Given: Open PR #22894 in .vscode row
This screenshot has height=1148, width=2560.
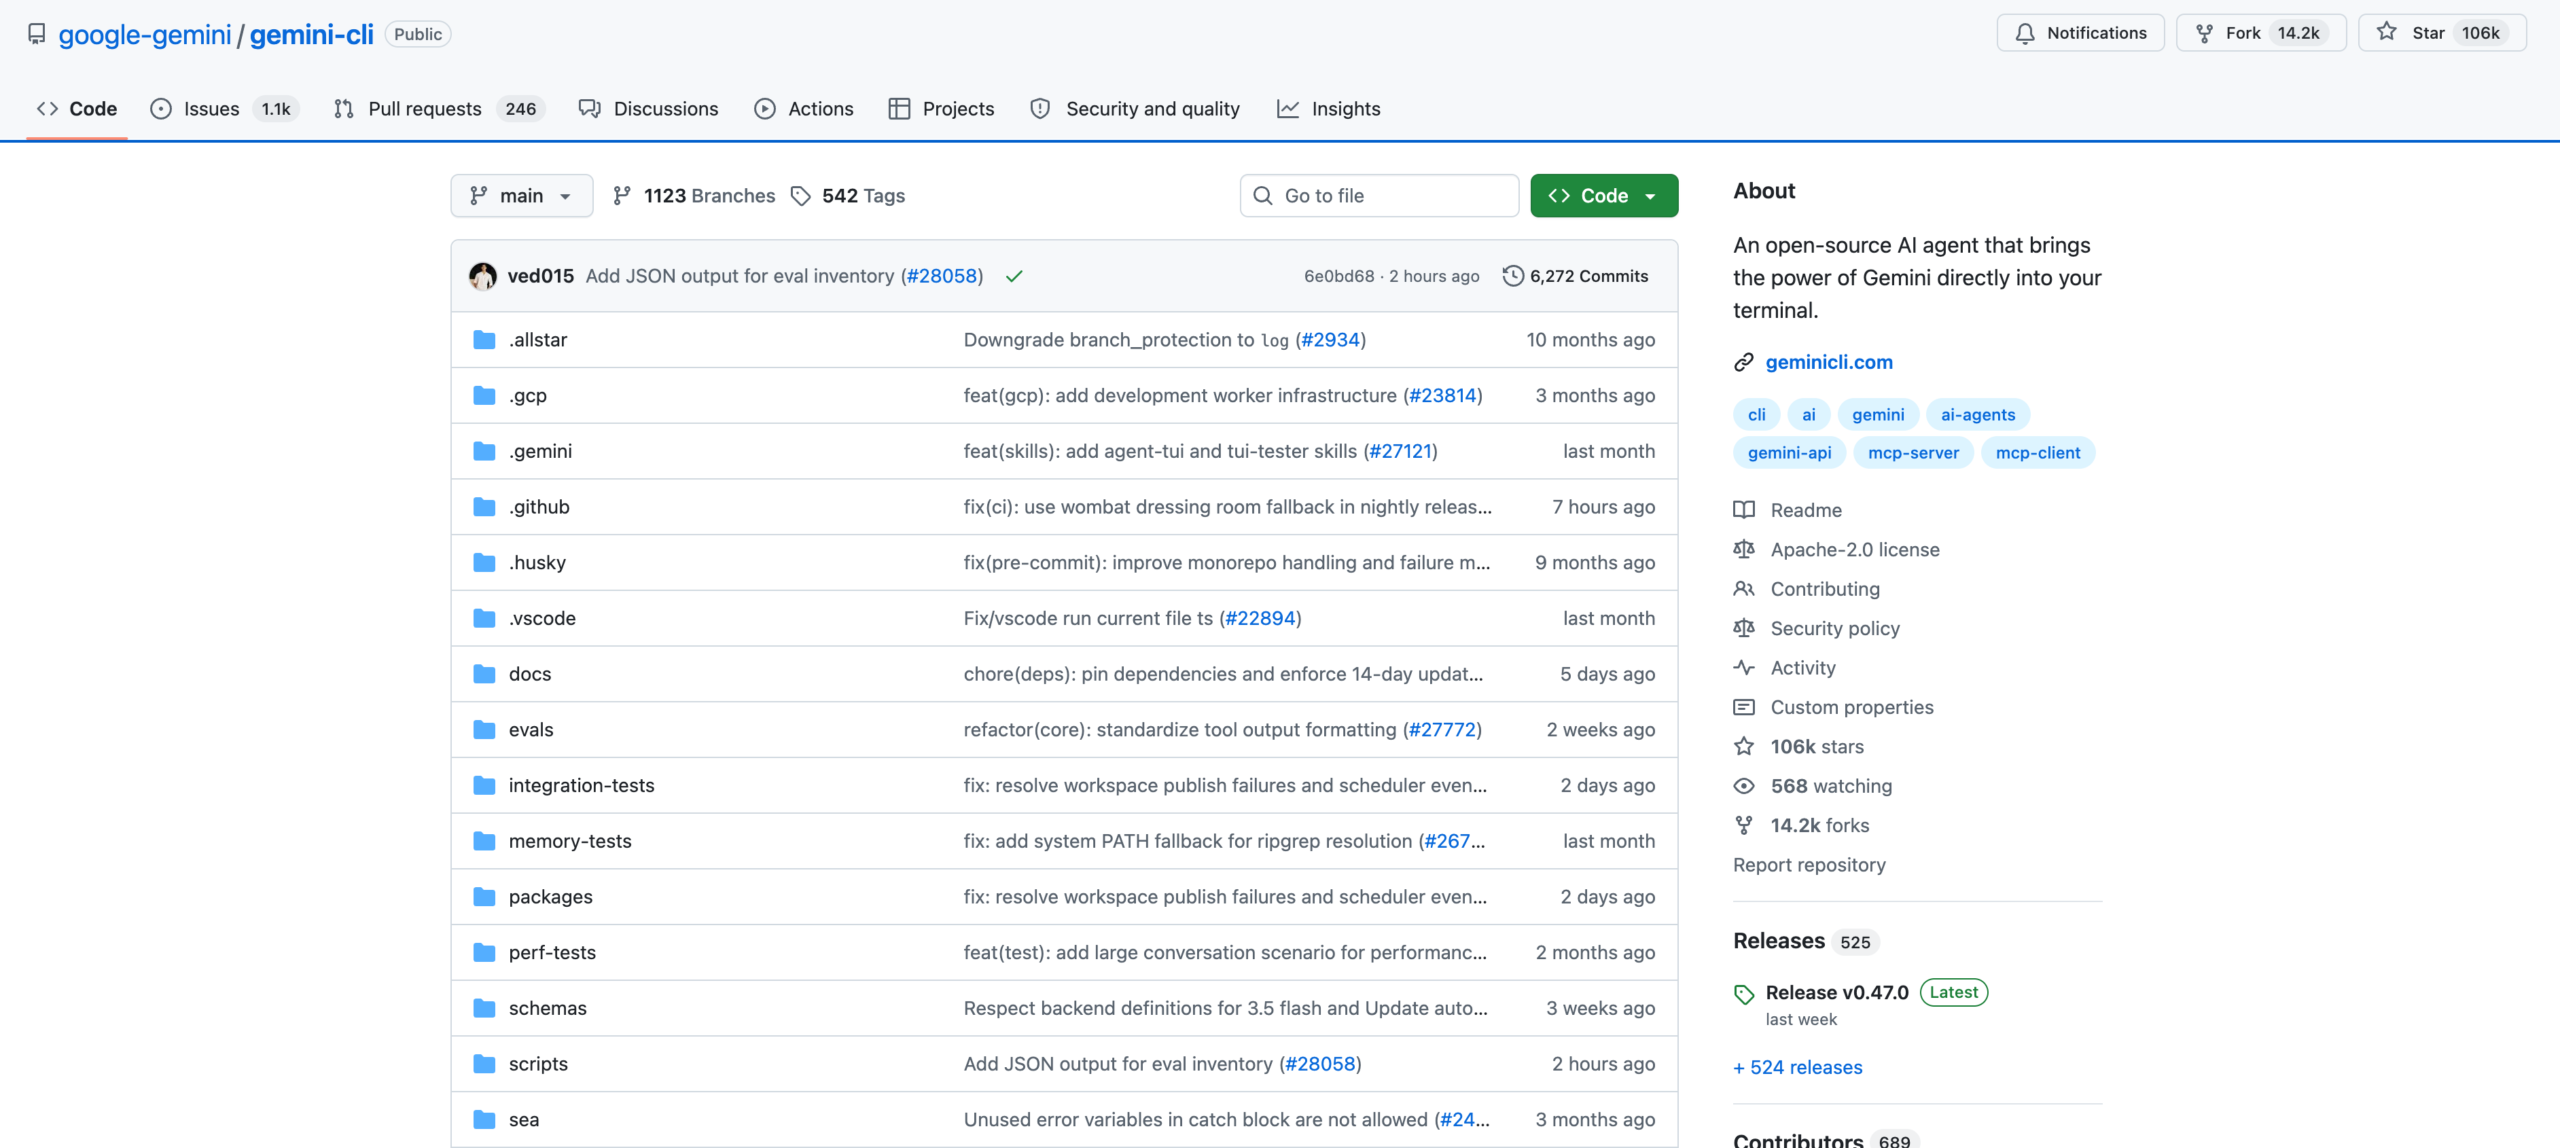Looking at the screenshot, I should click(1260, 619).
